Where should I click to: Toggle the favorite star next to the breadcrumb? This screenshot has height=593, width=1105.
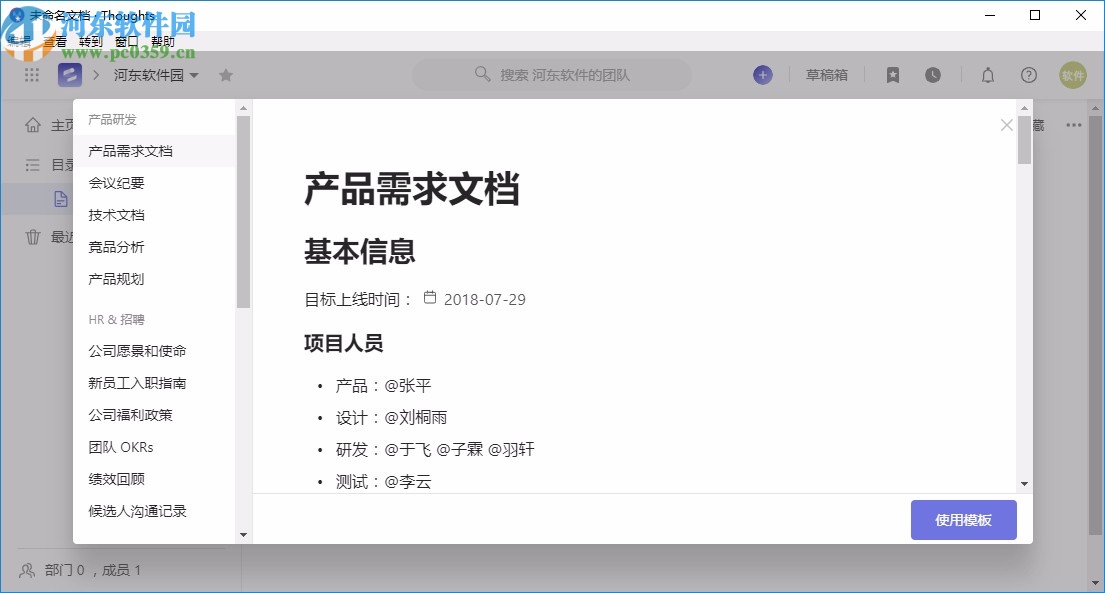click(x=226, y=75)
